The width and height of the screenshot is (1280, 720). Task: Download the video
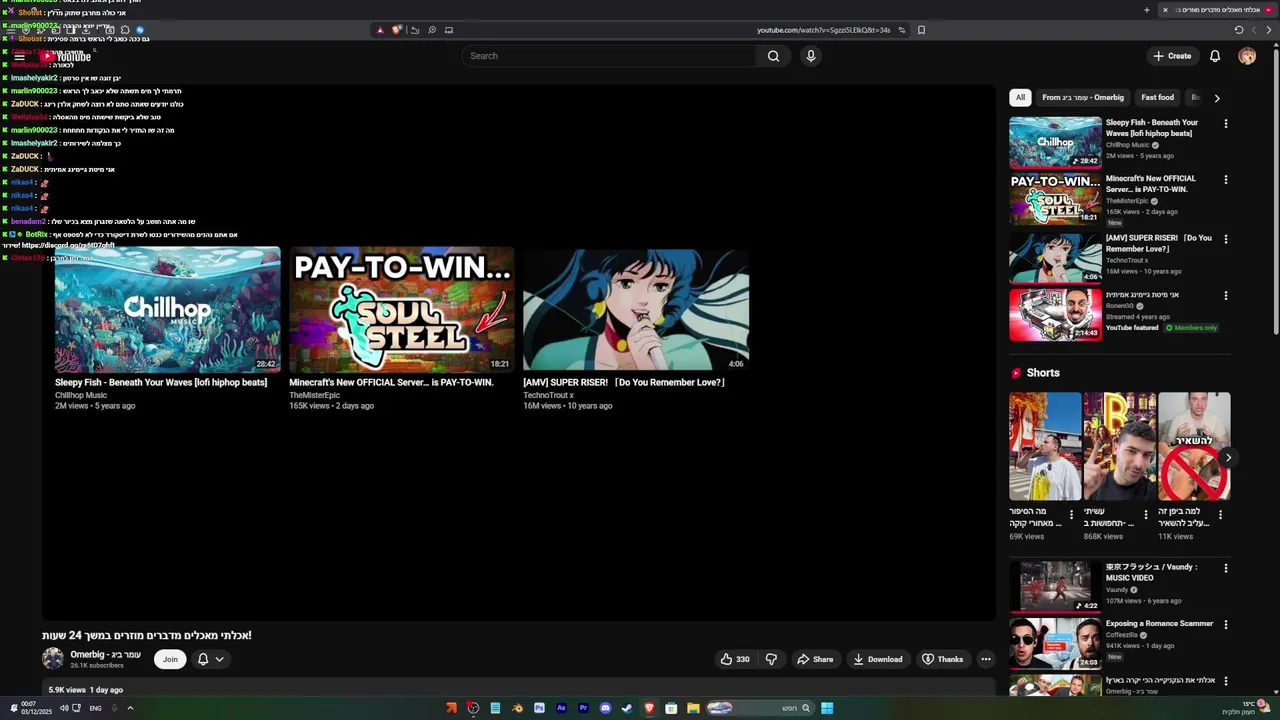click(878, 659)
